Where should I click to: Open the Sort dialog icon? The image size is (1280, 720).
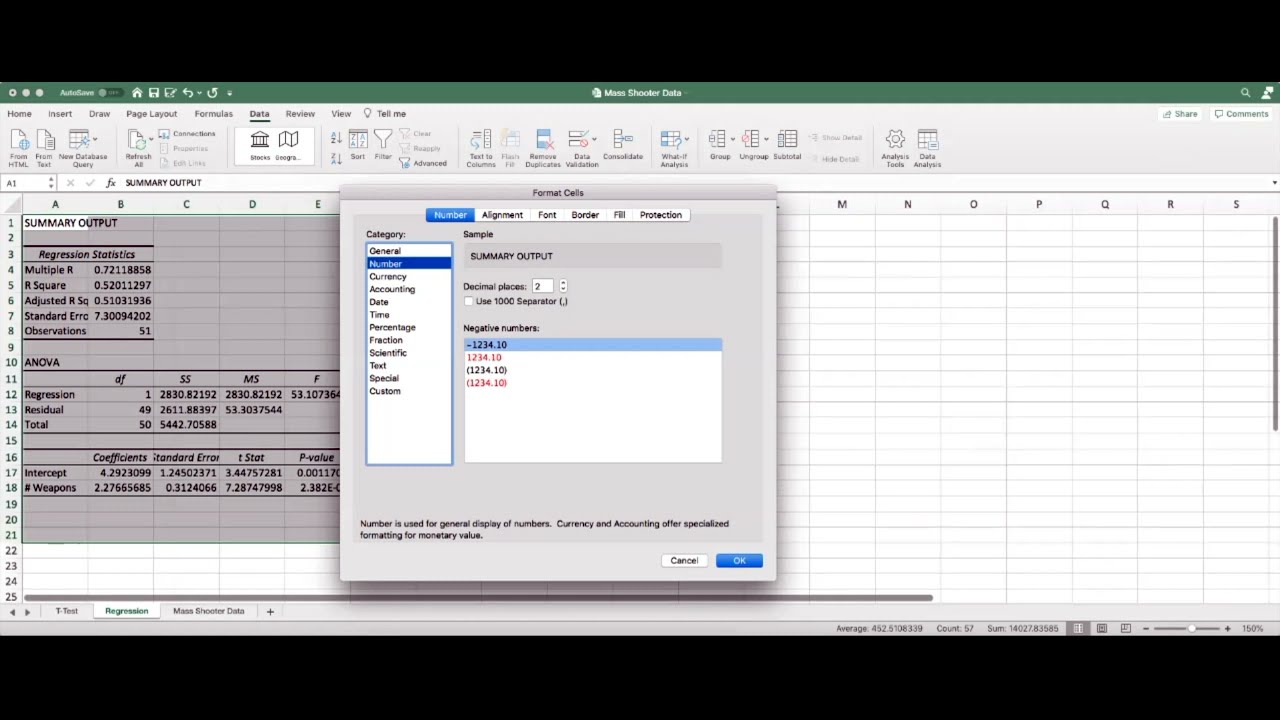pos(358,140)
